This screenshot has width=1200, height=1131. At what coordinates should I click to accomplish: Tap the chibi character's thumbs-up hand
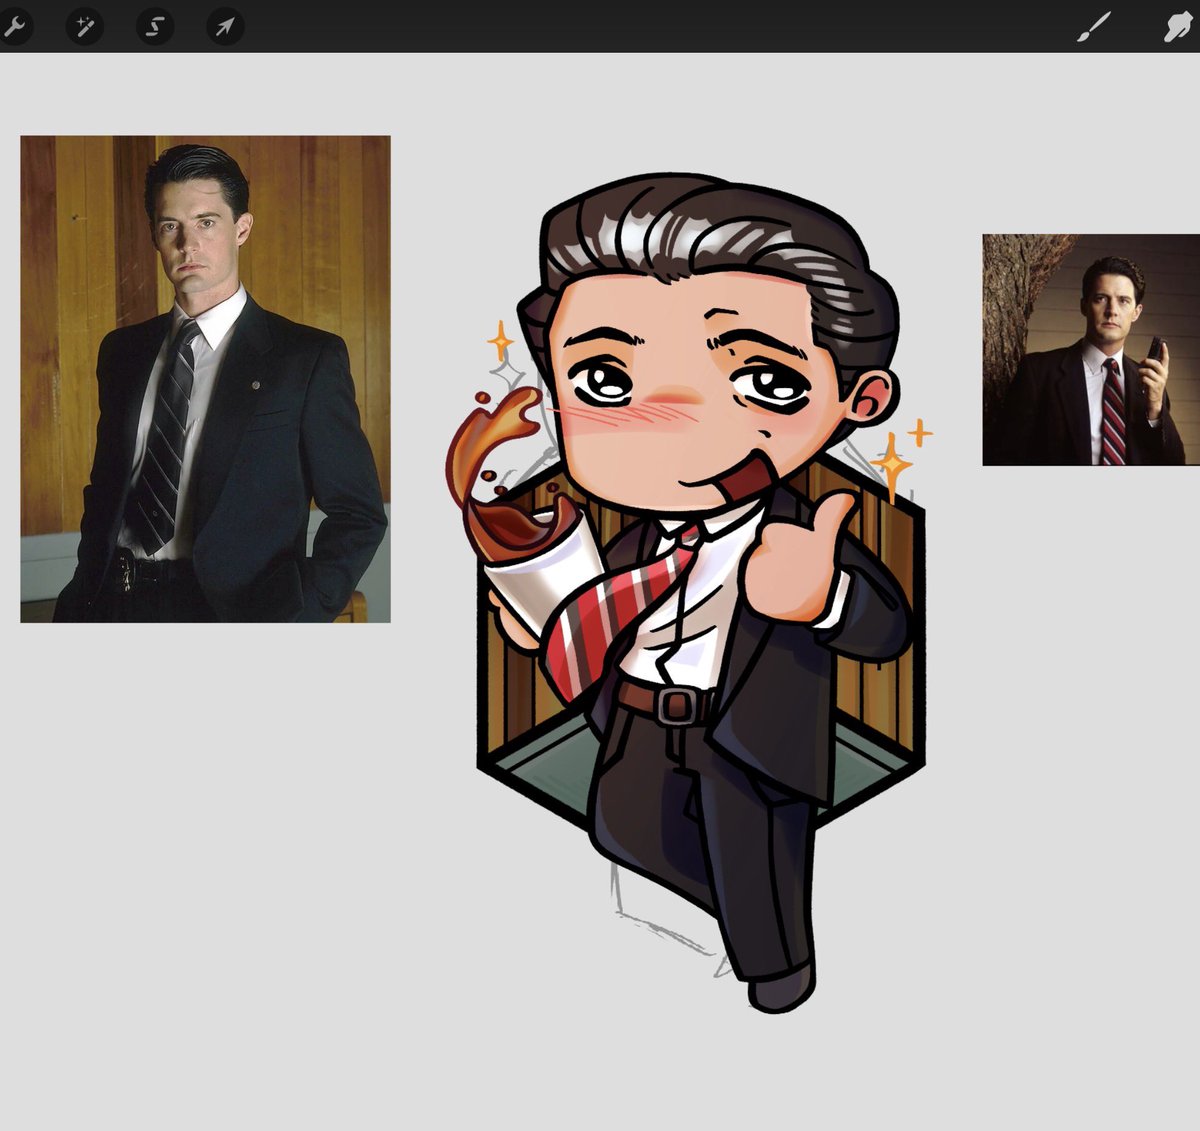(797, 560)
